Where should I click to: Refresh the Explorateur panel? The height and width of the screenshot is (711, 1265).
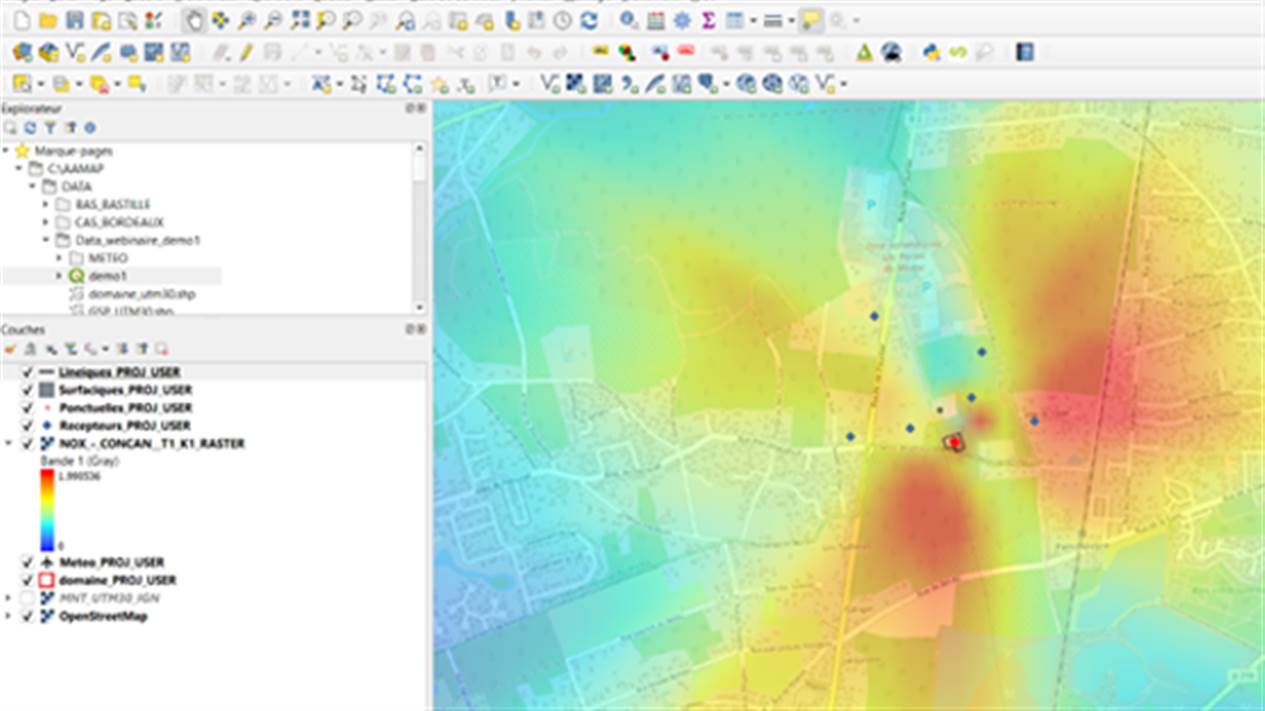click(x=30, y=128)
